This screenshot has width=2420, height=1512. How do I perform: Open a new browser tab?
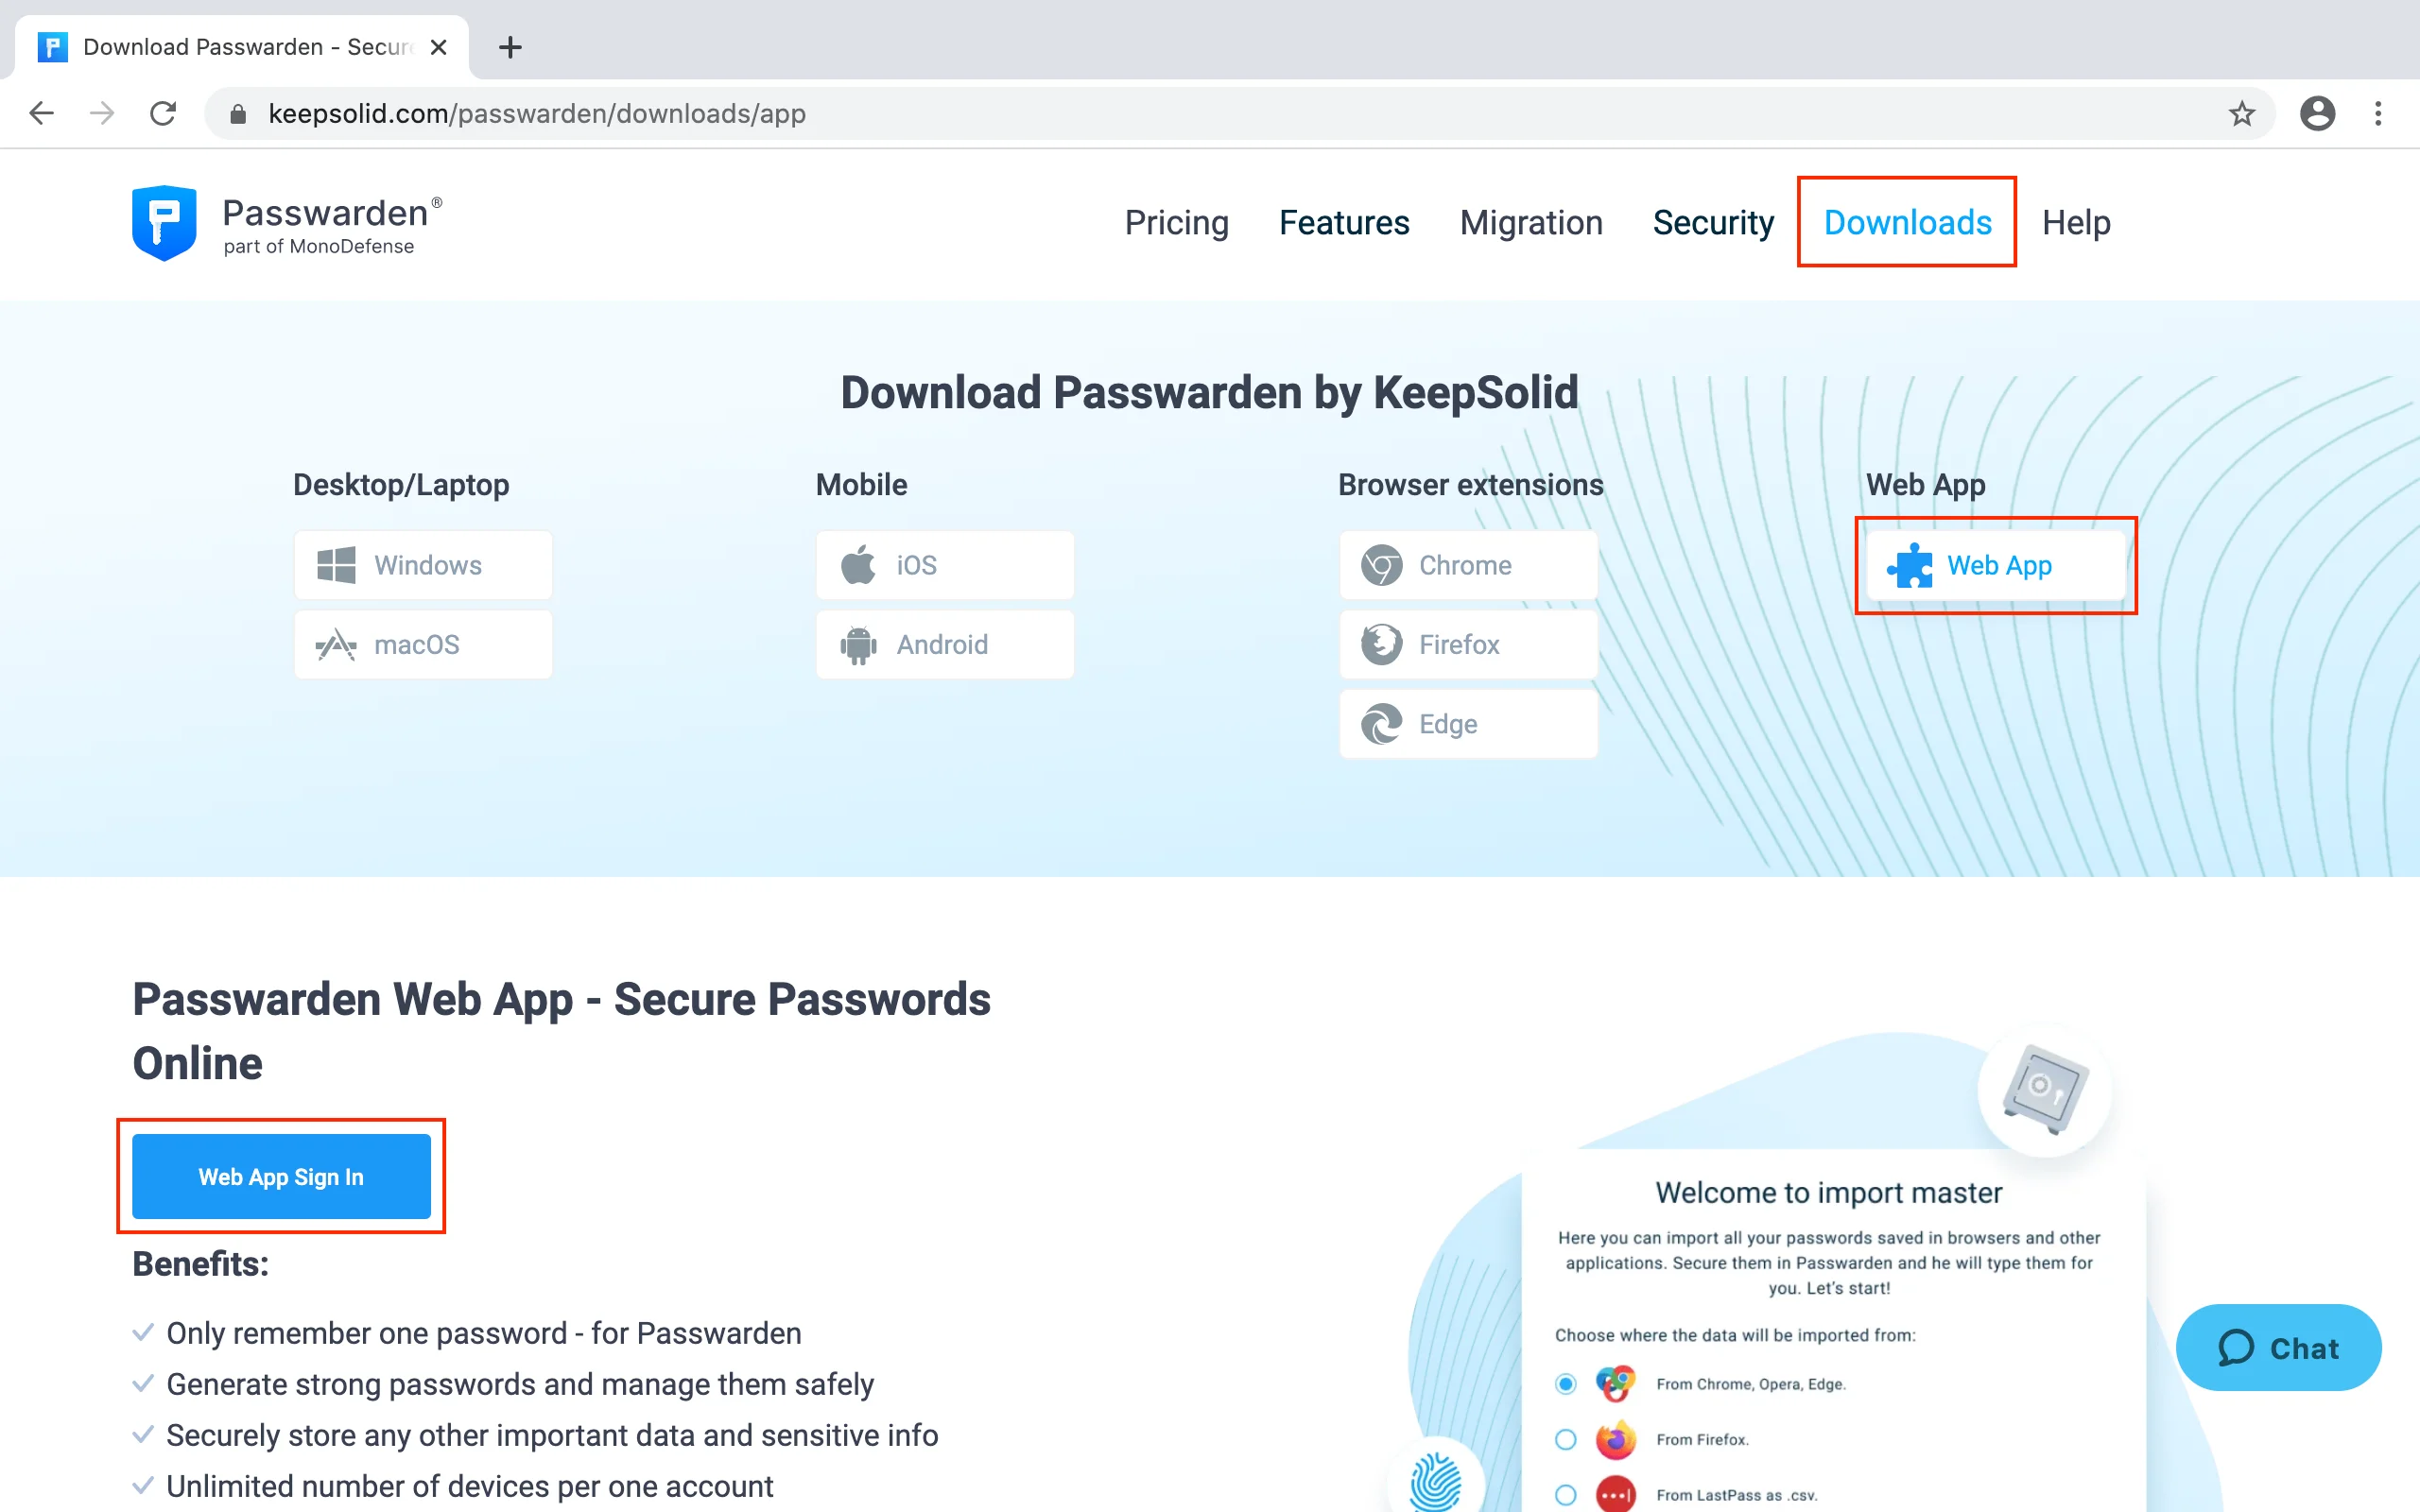click(x=510, y=47)
